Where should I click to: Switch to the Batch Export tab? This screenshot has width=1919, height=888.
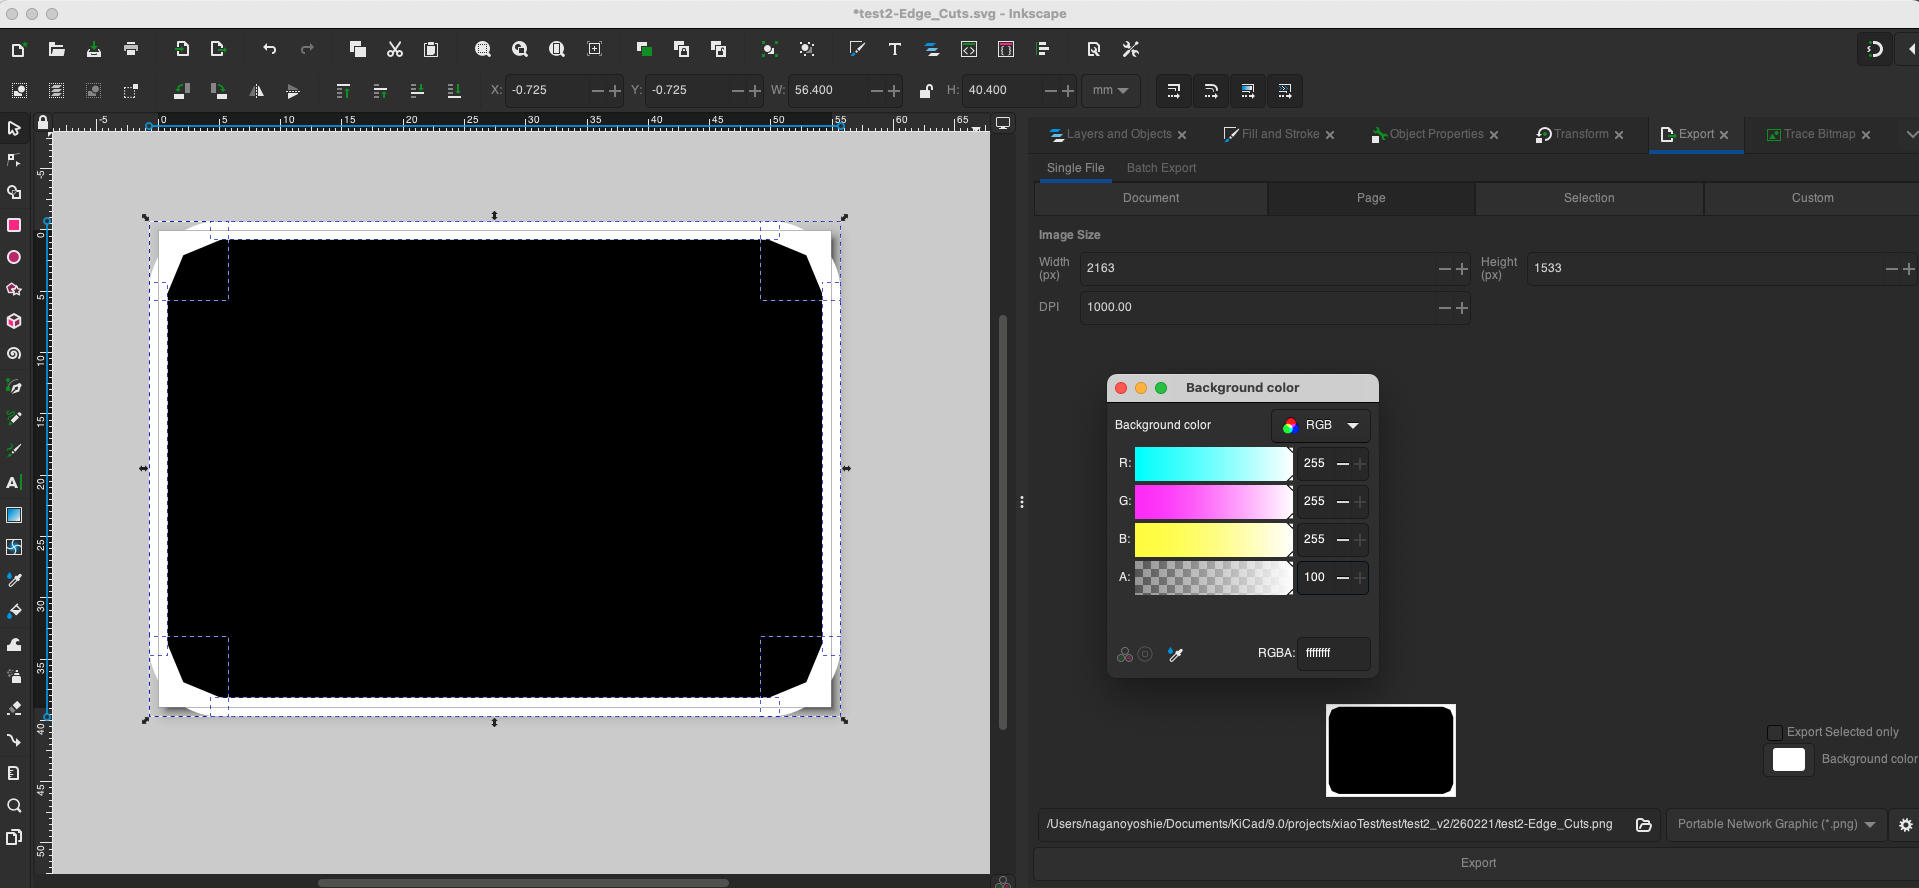1161,168
